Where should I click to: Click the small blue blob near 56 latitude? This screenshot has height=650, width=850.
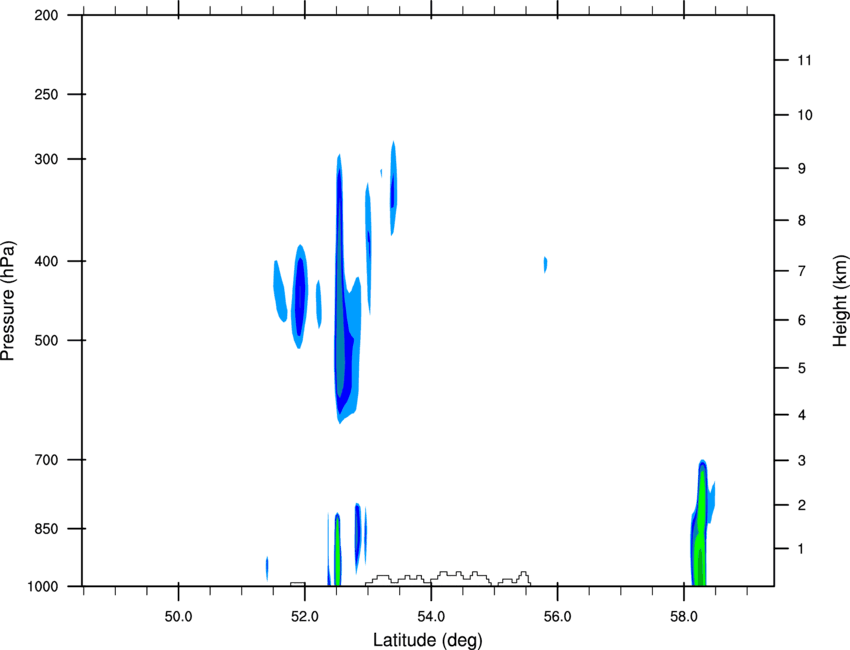[545, 265]
